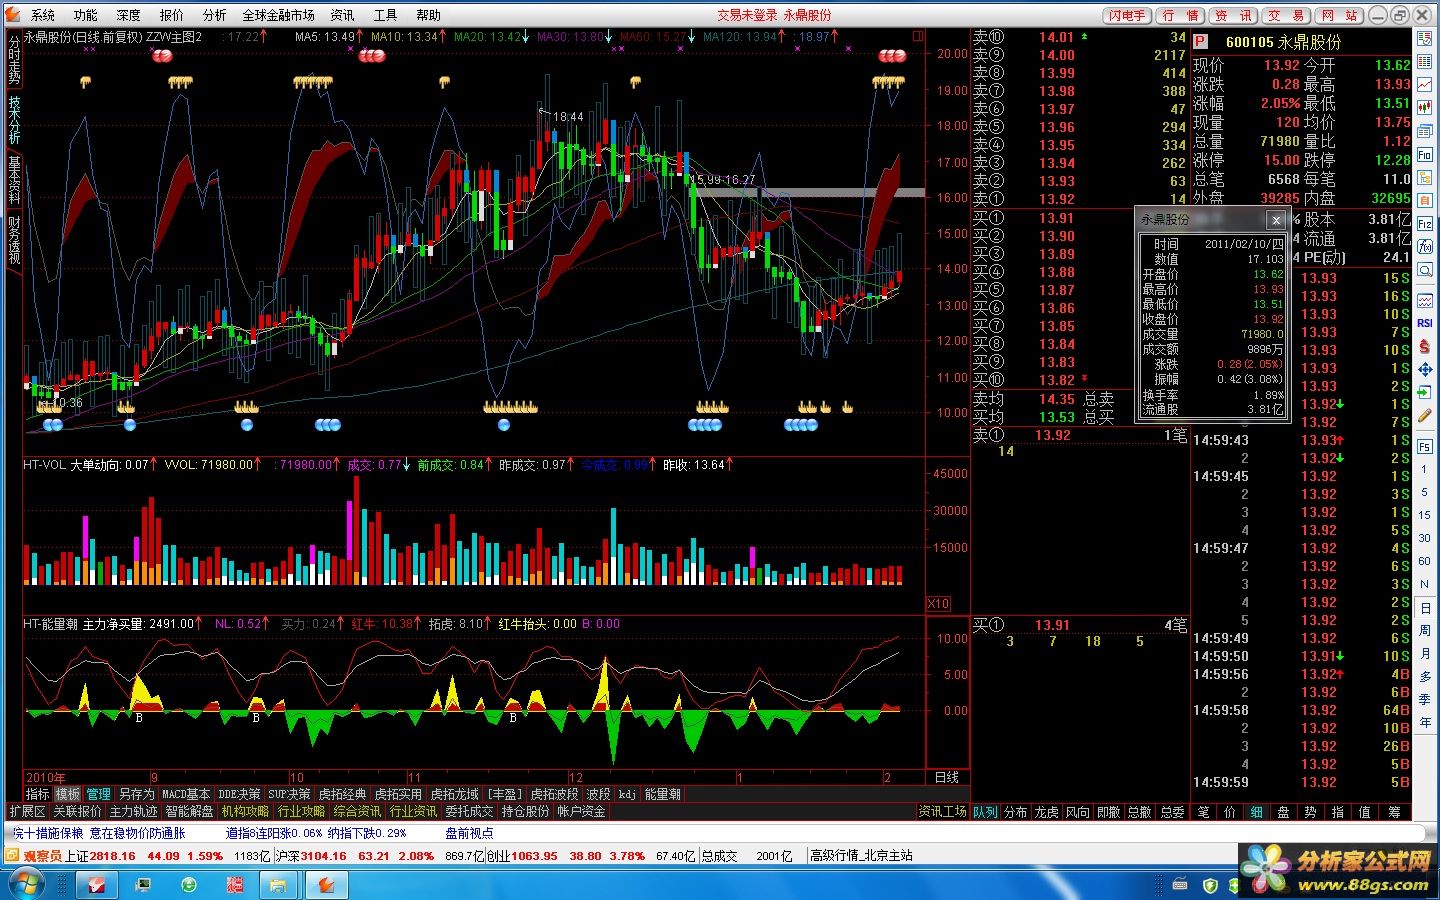This screenshot has height=900, width=1440.
Task: Switch to the 模板 tab
Action: pos(68,794)
